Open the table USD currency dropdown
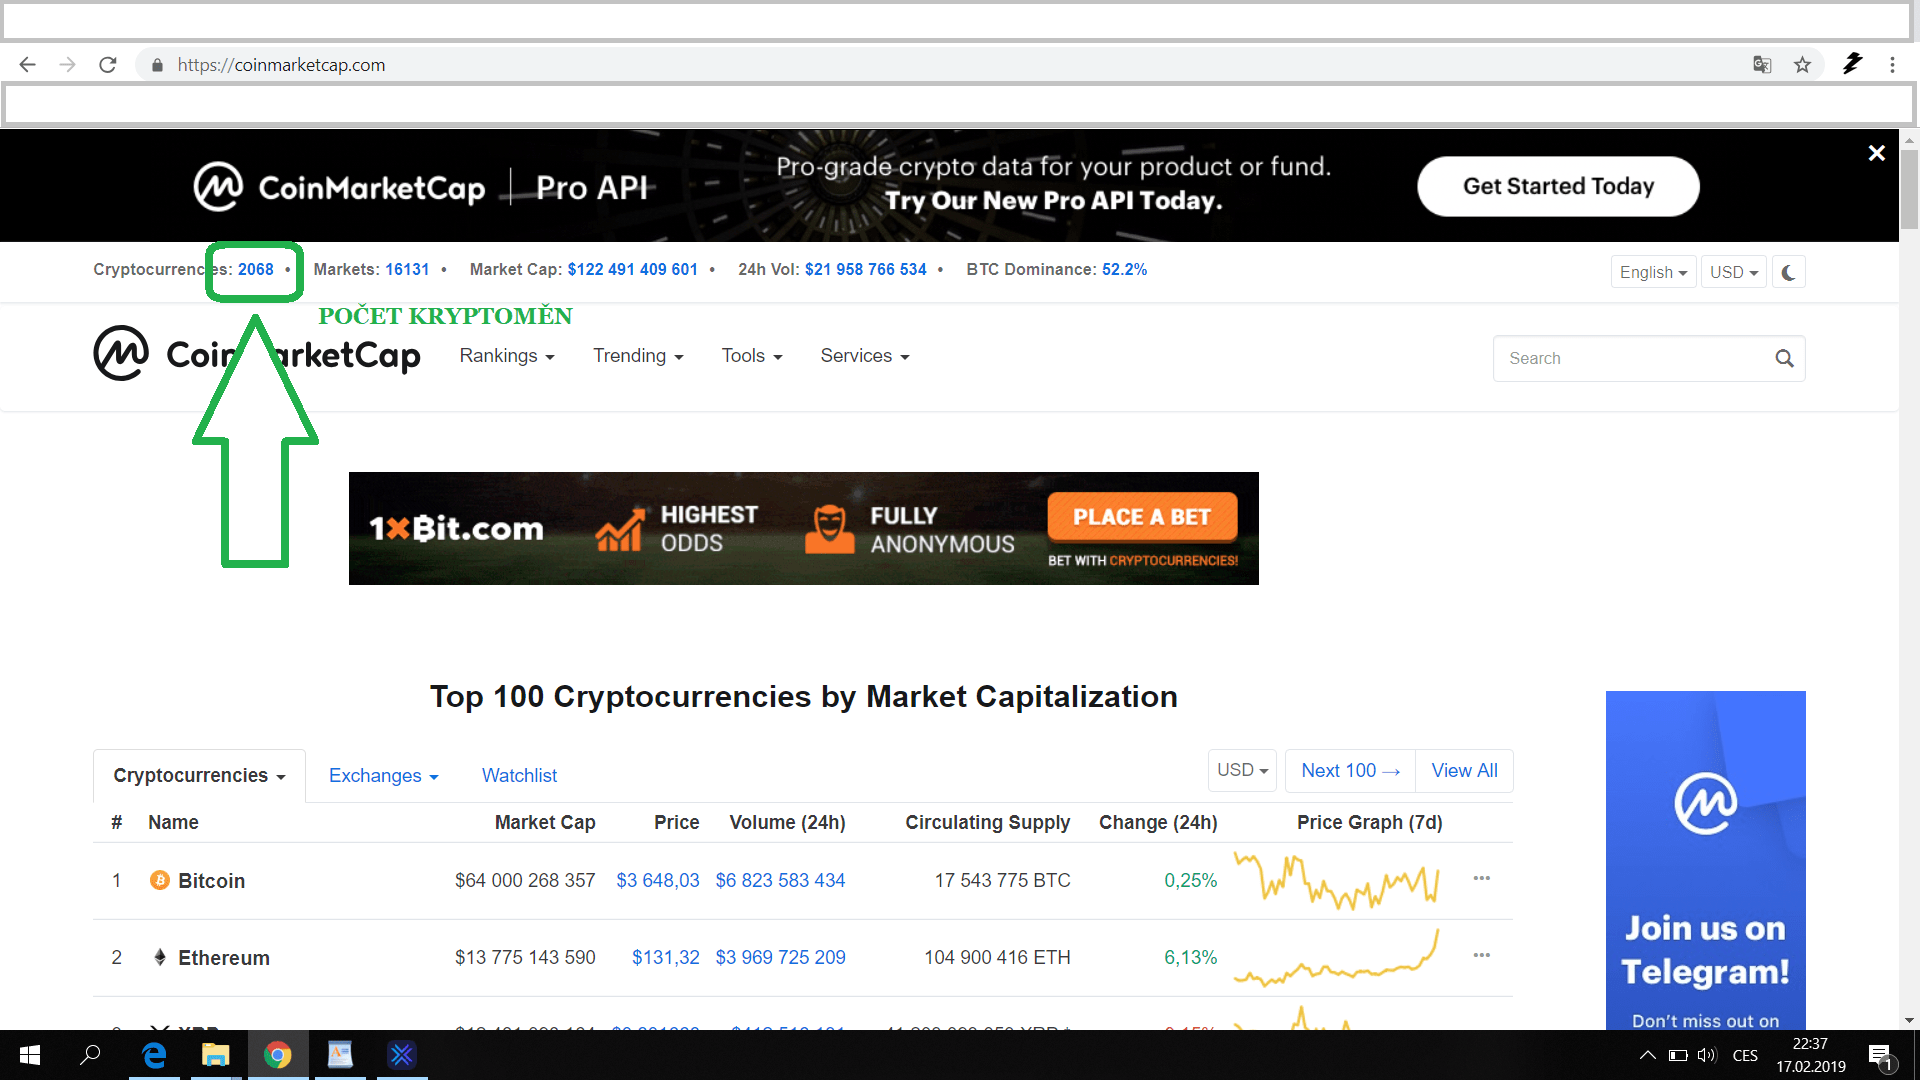The width and height of the screenshot is (1920, 1080). tap(1242, 770)
